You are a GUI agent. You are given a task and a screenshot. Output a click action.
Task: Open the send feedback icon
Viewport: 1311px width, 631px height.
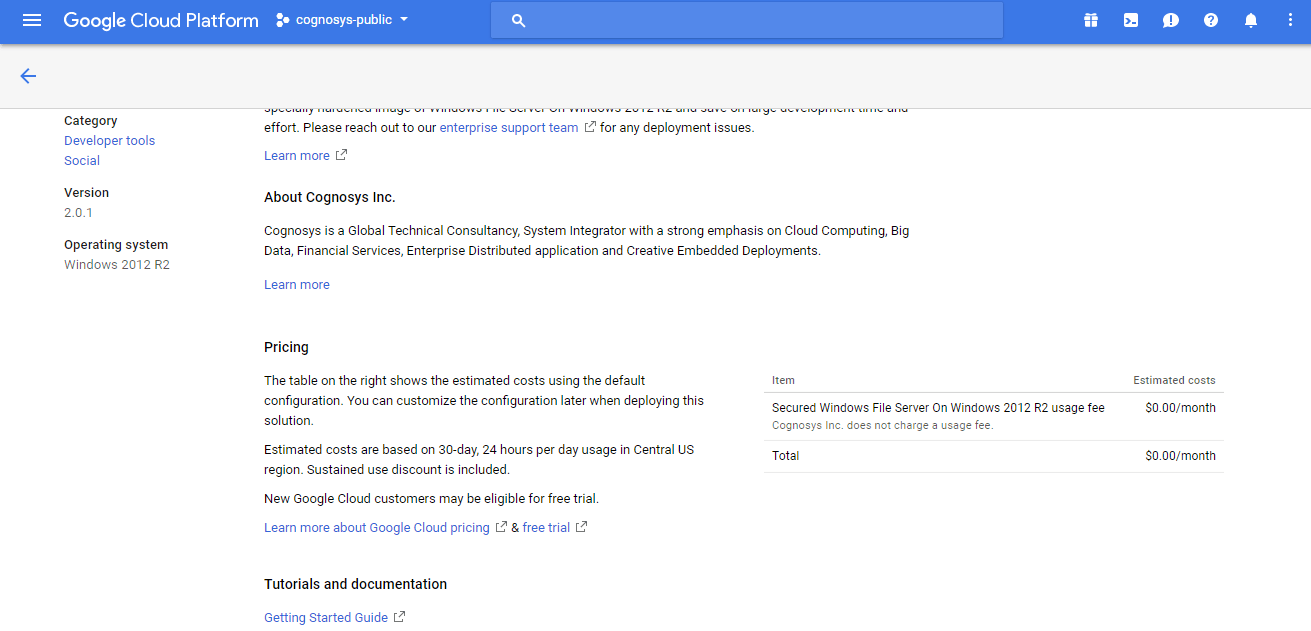click(x=1171, y=20)
